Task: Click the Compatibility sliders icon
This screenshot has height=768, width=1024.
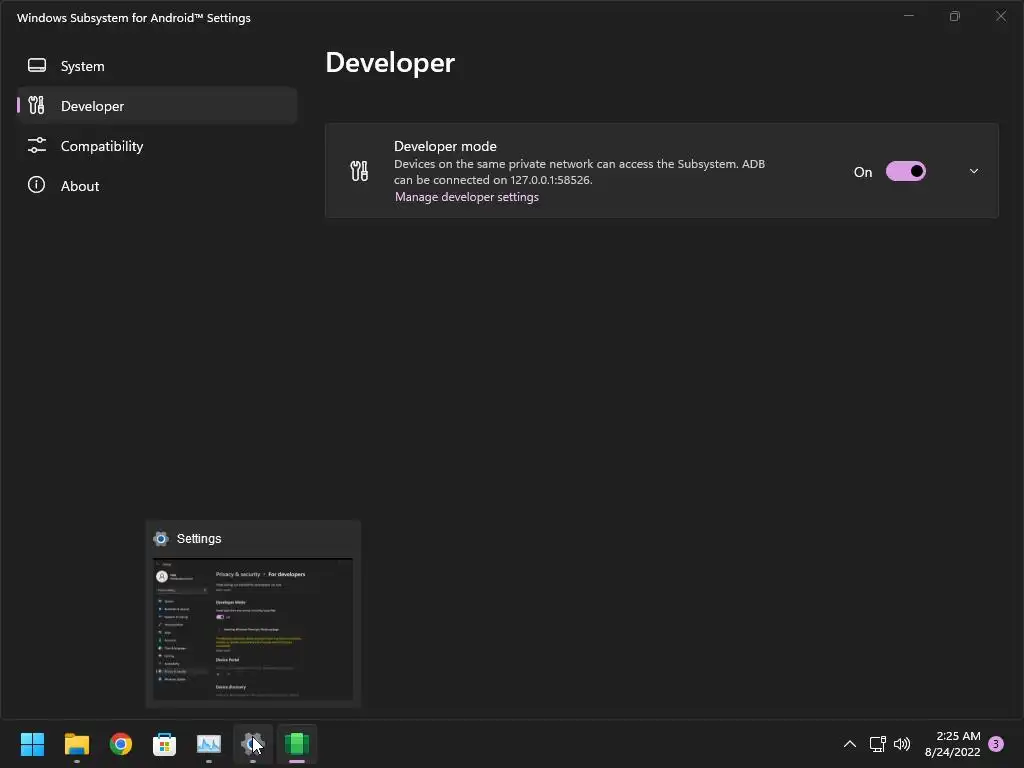Action: [37, 145]
